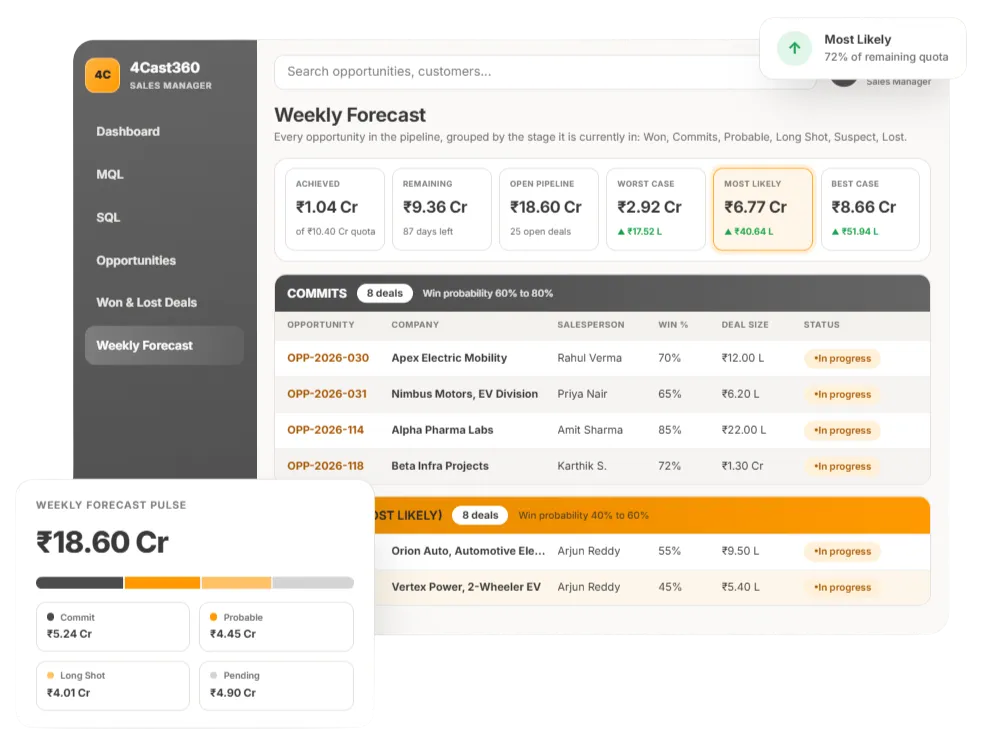Click In progress status for Apex Electric Mobility
The image size is (996, 741).
coord(842,359)
